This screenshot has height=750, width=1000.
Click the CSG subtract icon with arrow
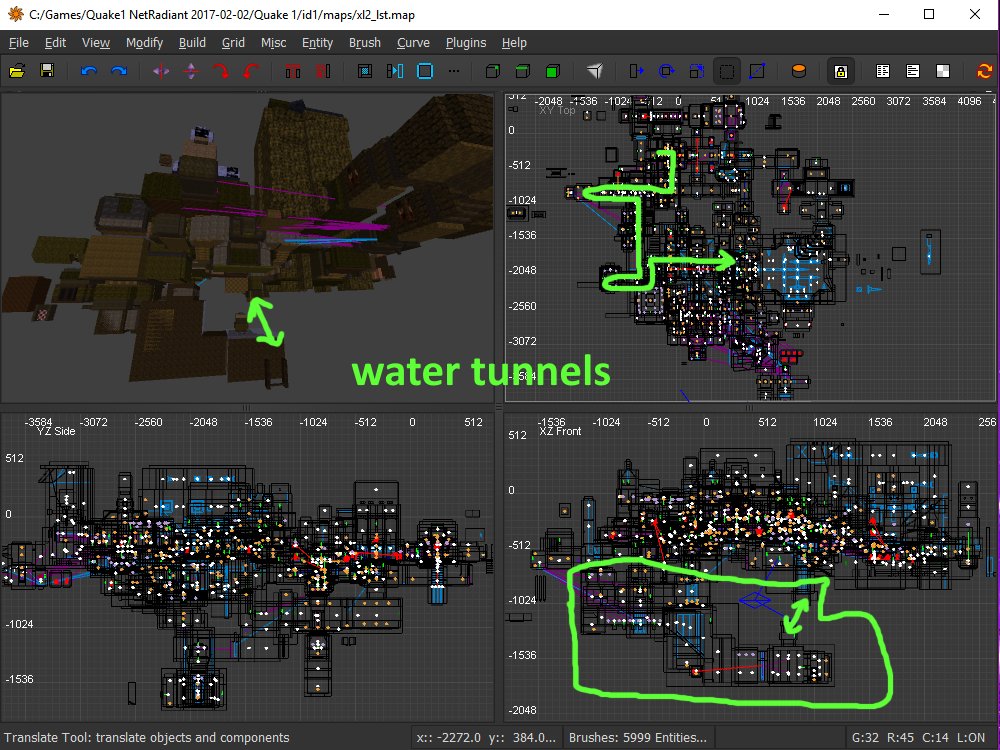point(395,71)
